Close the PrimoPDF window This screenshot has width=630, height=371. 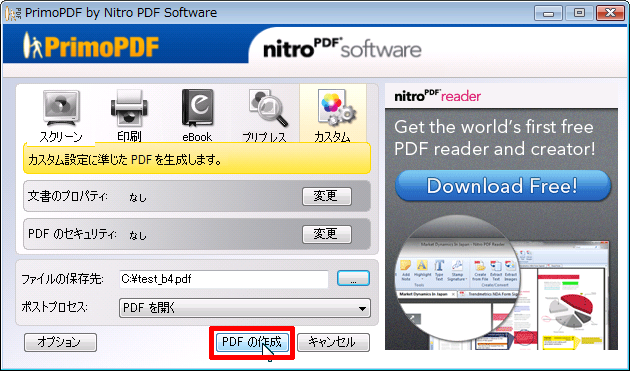tap(610, 13)
